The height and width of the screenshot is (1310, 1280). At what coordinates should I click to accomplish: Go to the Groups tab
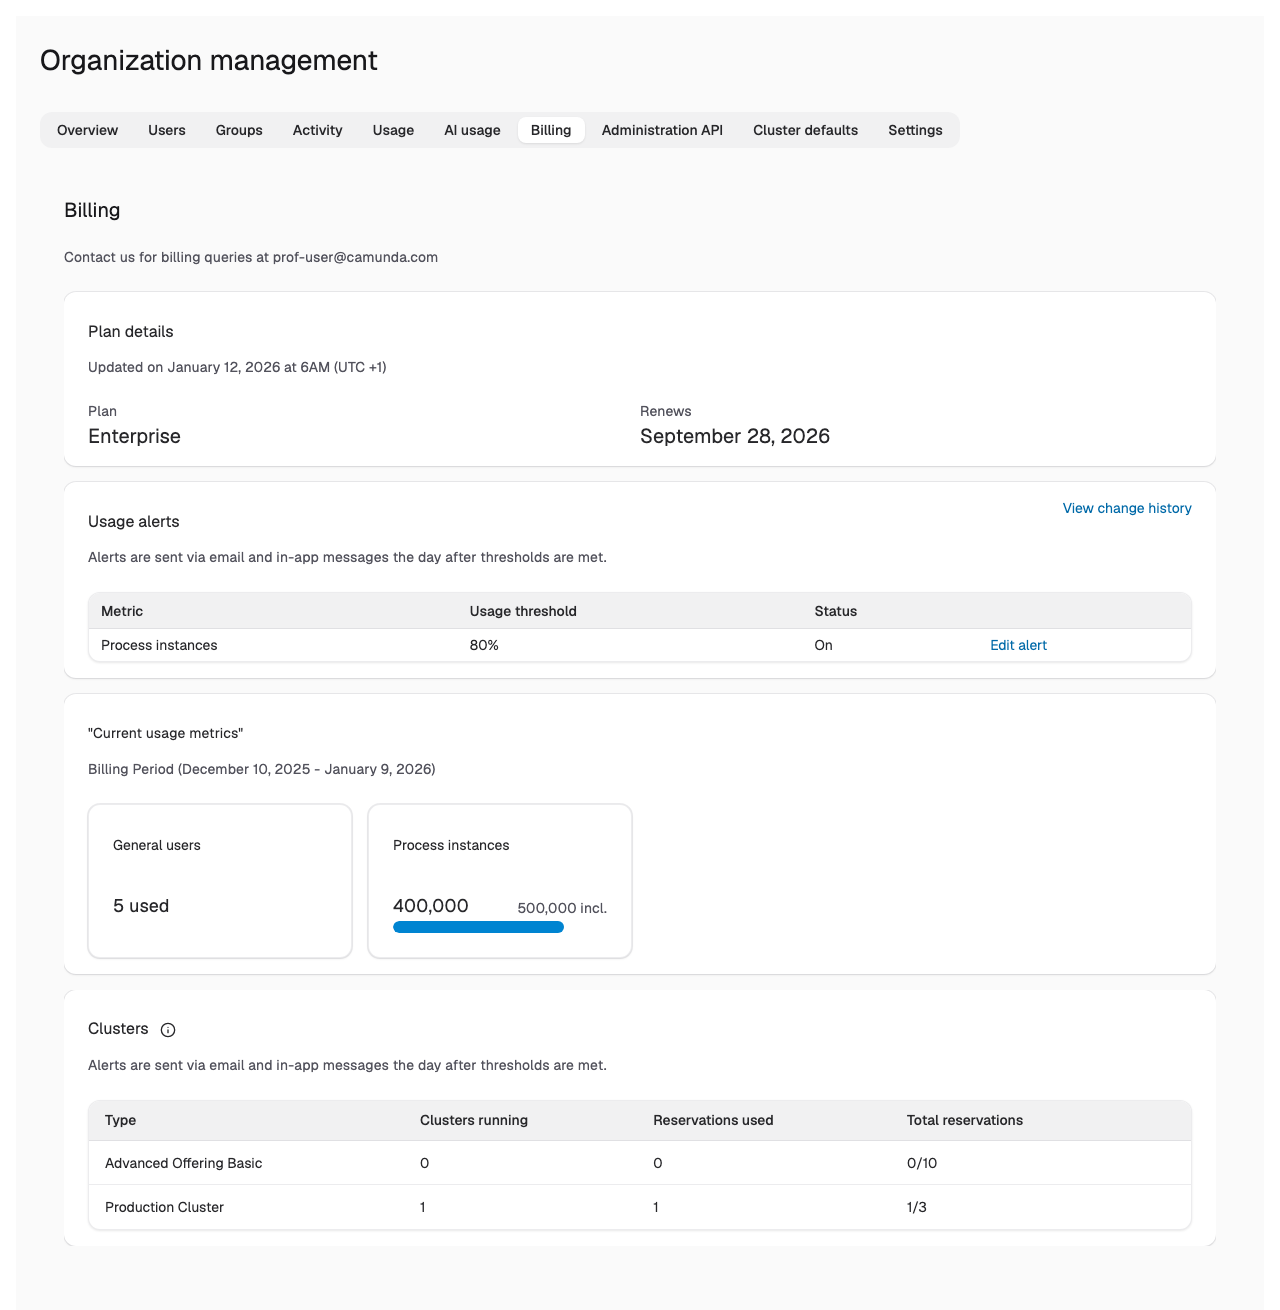tap(239, 130)
